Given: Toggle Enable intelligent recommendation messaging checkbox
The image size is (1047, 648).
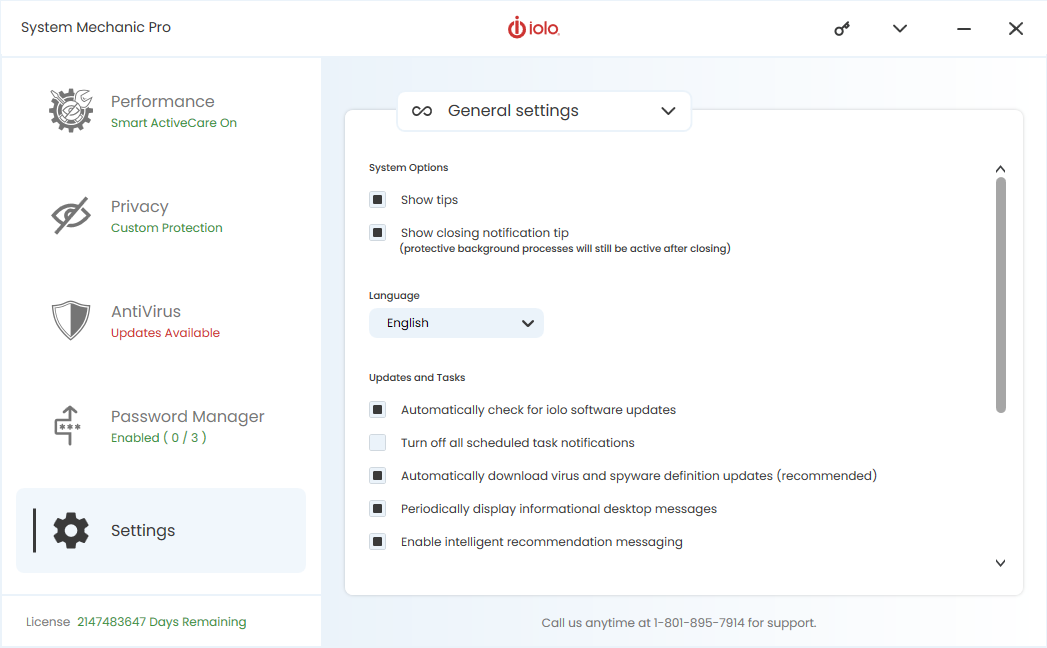Looking at the screenshot, I should pyautogui.click(x=377, y=541).
